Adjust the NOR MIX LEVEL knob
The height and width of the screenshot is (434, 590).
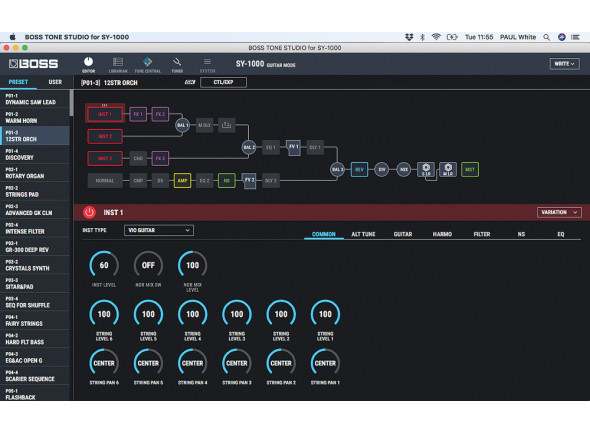193,265
